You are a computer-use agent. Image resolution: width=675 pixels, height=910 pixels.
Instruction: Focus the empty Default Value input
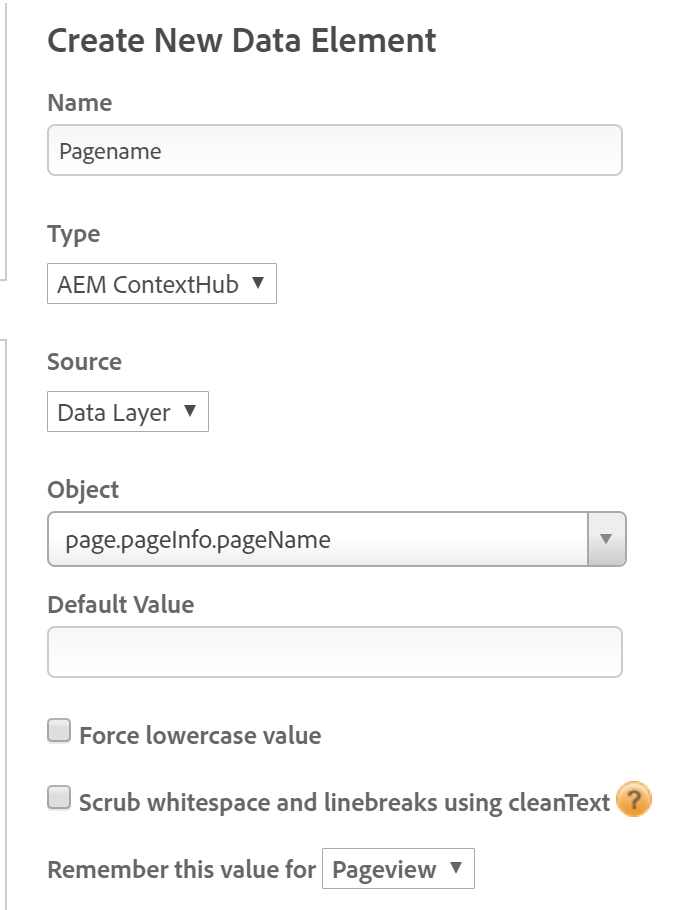point(334,652)
